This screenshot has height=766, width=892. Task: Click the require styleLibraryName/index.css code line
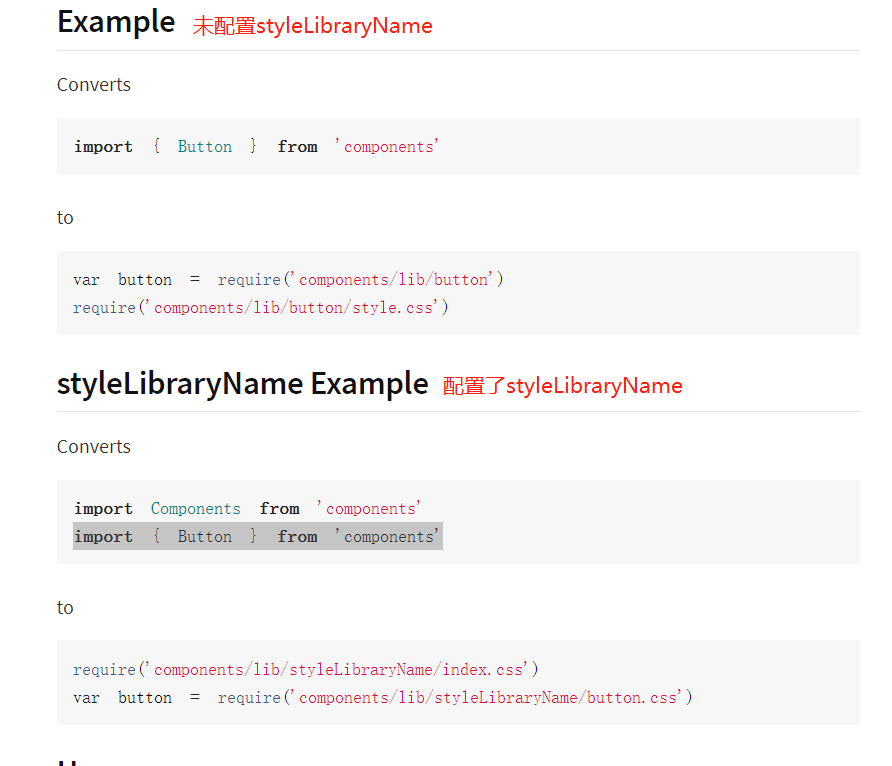(x=305, y=670)
